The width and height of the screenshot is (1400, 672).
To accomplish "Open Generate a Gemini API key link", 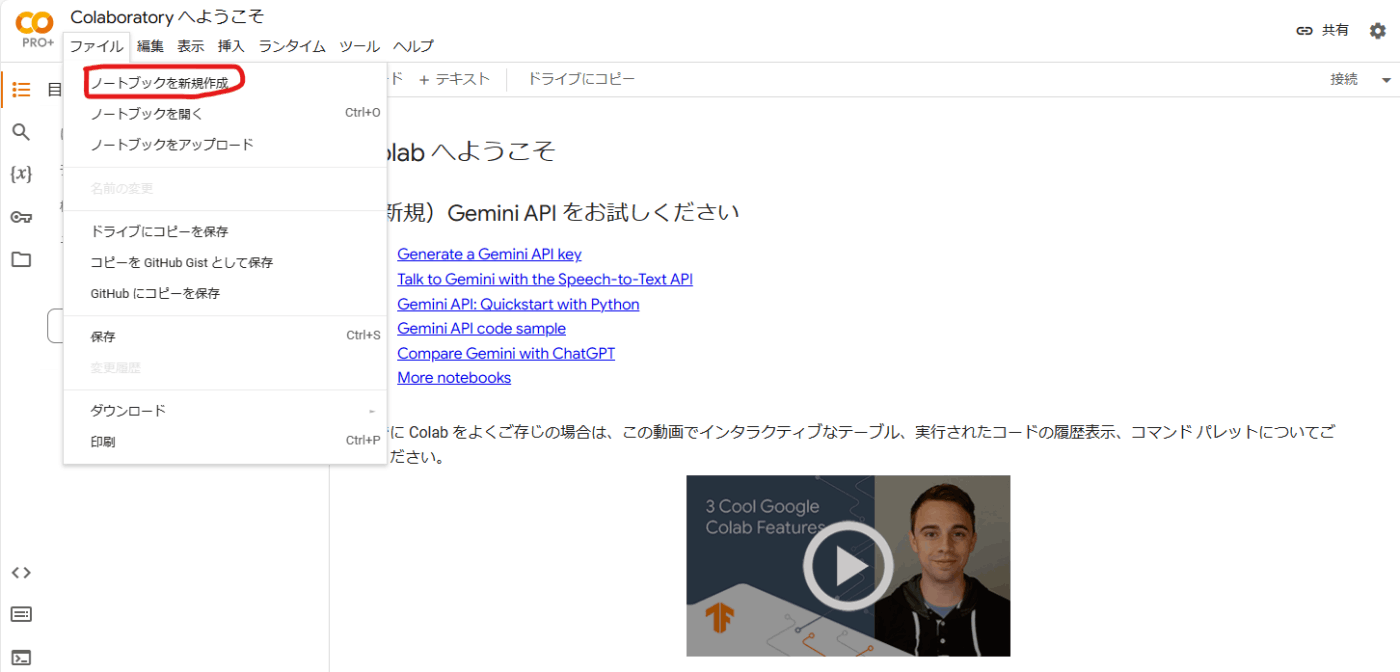I will pos(489,254).
